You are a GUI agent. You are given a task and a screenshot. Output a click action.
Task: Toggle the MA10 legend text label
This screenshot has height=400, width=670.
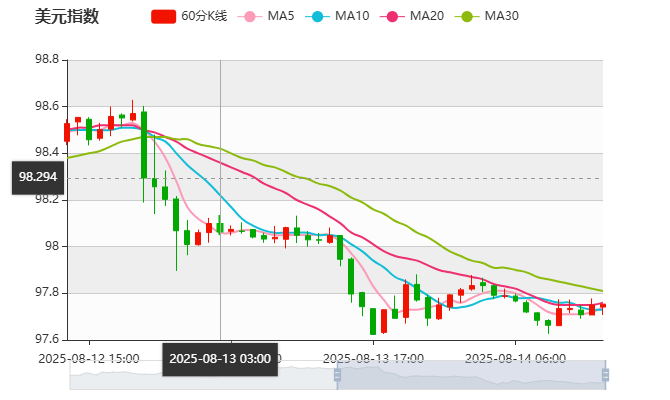tap(352, 16)
